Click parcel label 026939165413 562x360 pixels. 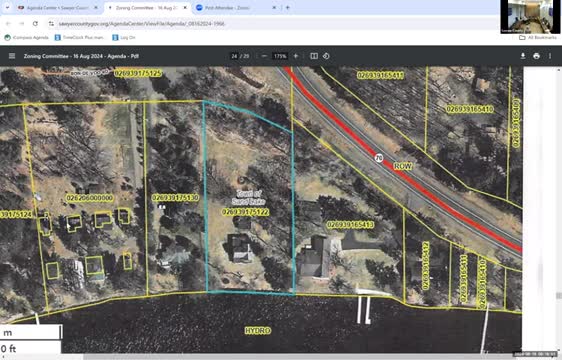pos(350,225)
